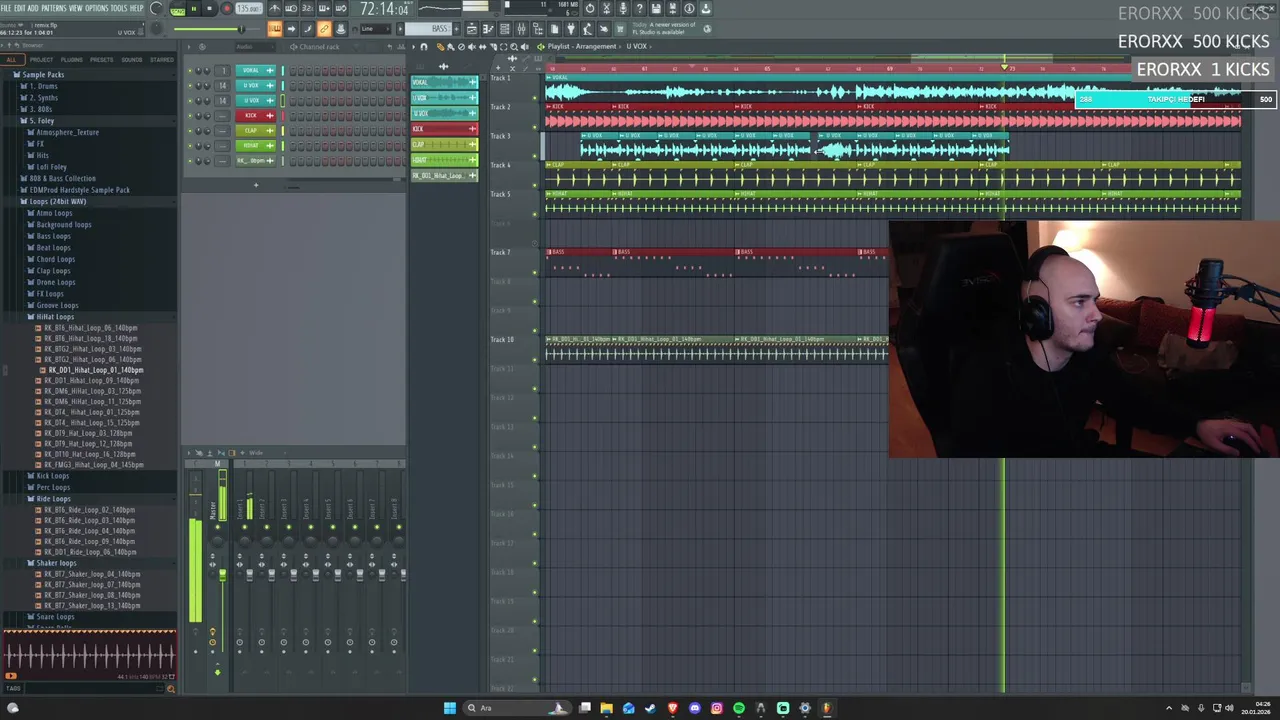Select the Paint brush tool in playlist toolbar
Screen dimensions: 1280x720
[x=450, y=47]
